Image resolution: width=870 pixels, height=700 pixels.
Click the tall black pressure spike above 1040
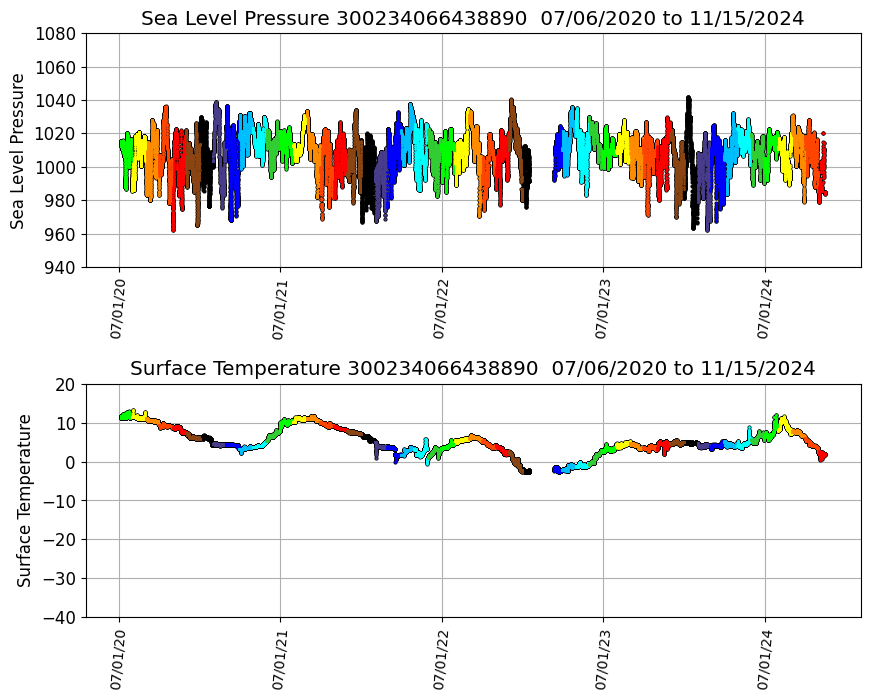[688, 101]
